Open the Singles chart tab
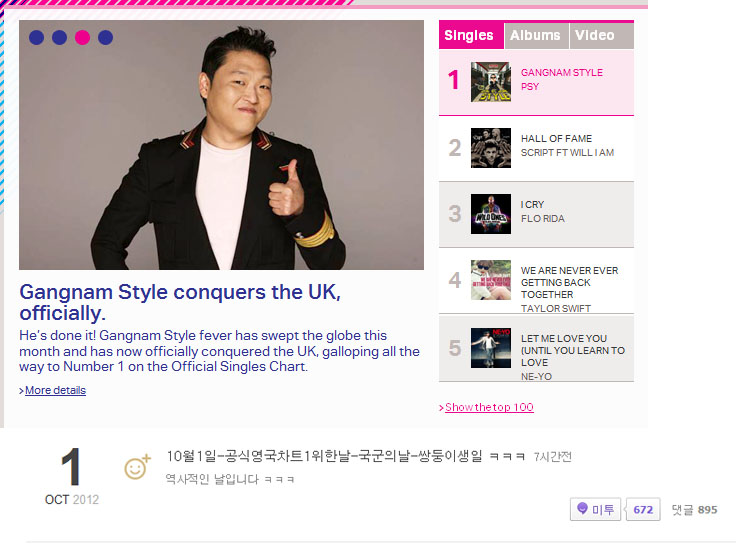 [471, 35]
